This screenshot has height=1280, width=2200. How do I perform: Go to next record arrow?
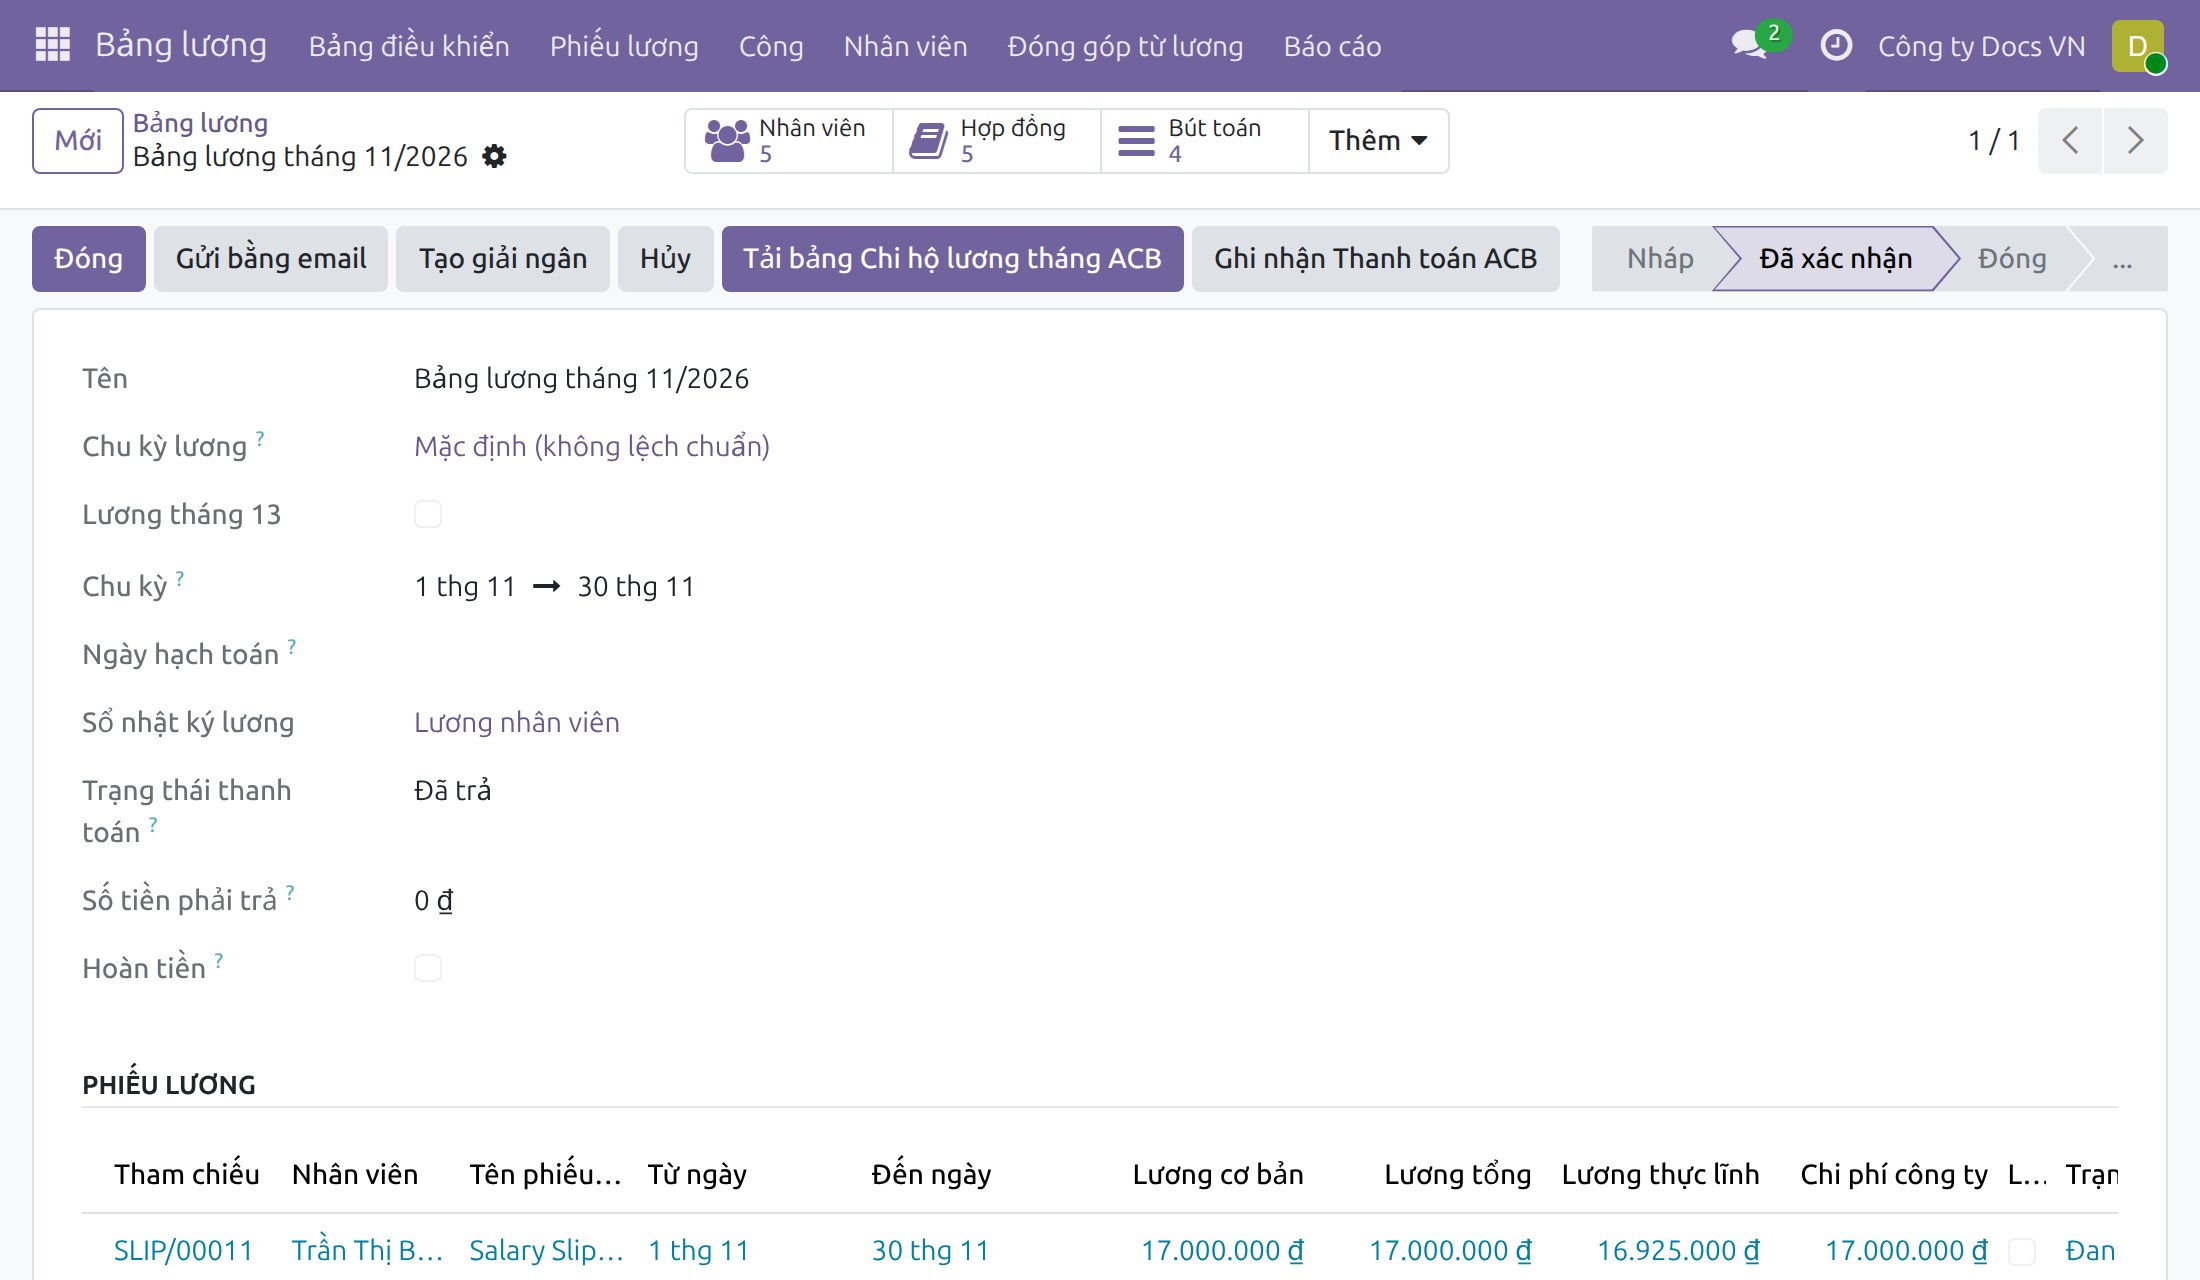2135,141
